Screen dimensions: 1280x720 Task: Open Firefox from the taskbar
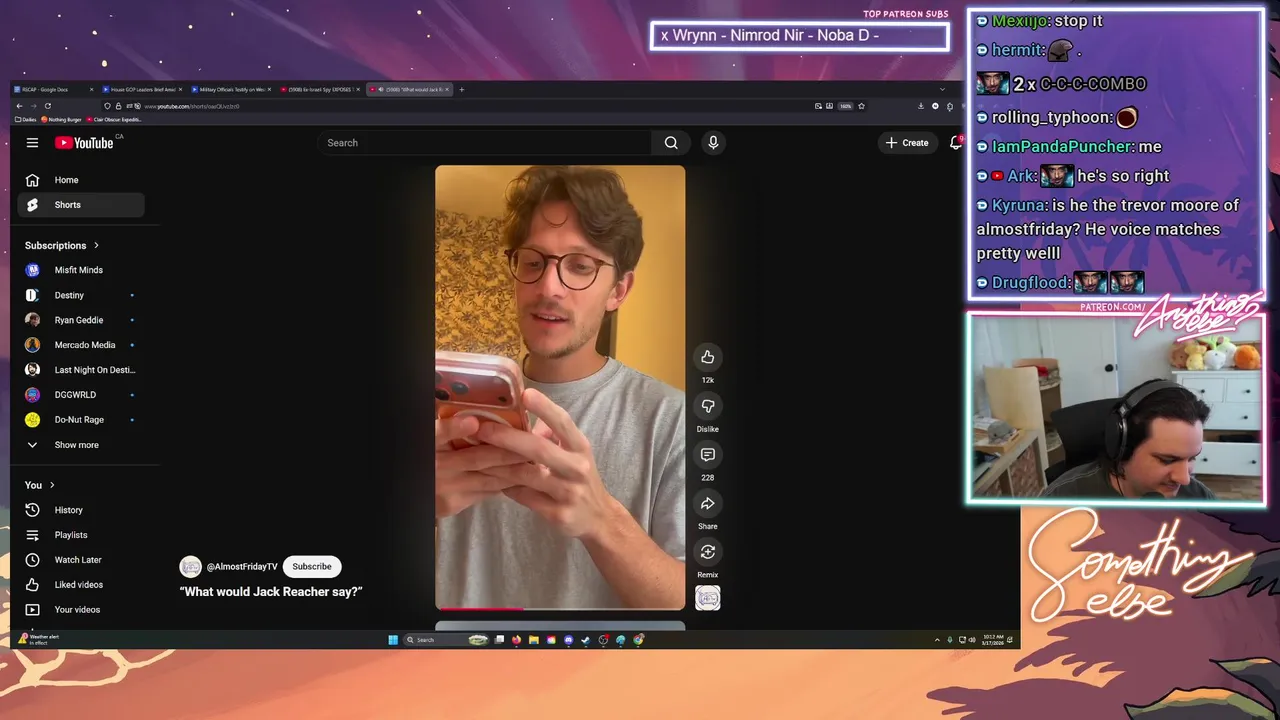pyautogui.click(x=516, y=640)
